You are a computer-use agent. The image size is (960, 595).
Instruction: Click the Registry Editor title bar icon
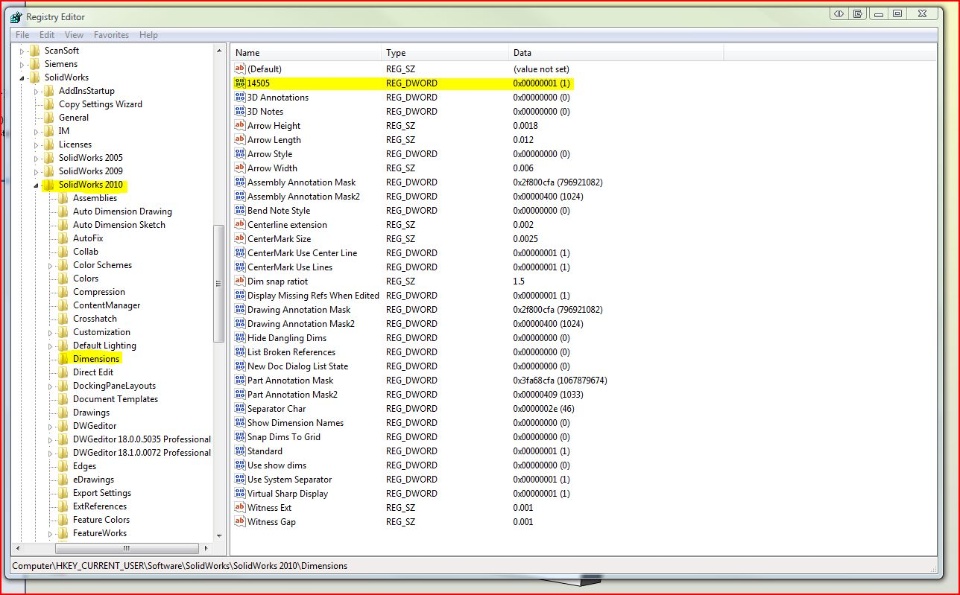point(17,17)
